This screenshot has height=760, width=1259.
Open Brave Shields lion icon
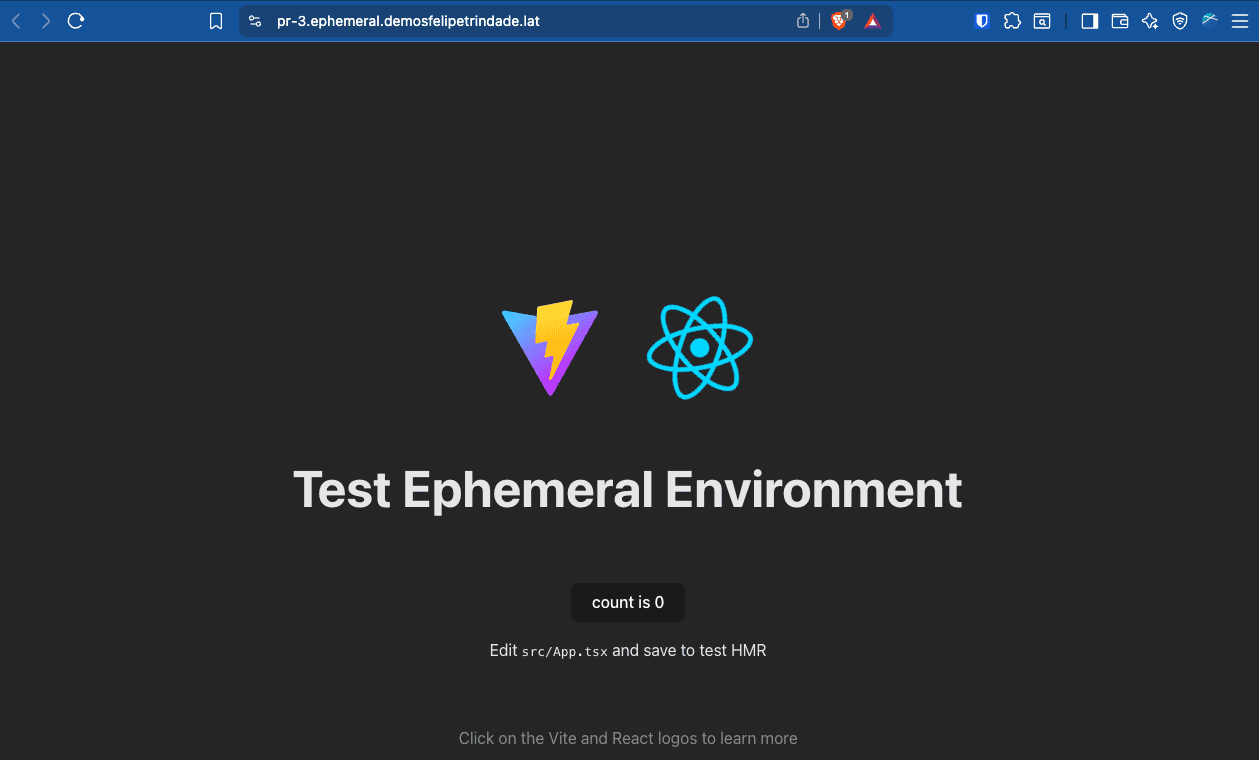839,21
